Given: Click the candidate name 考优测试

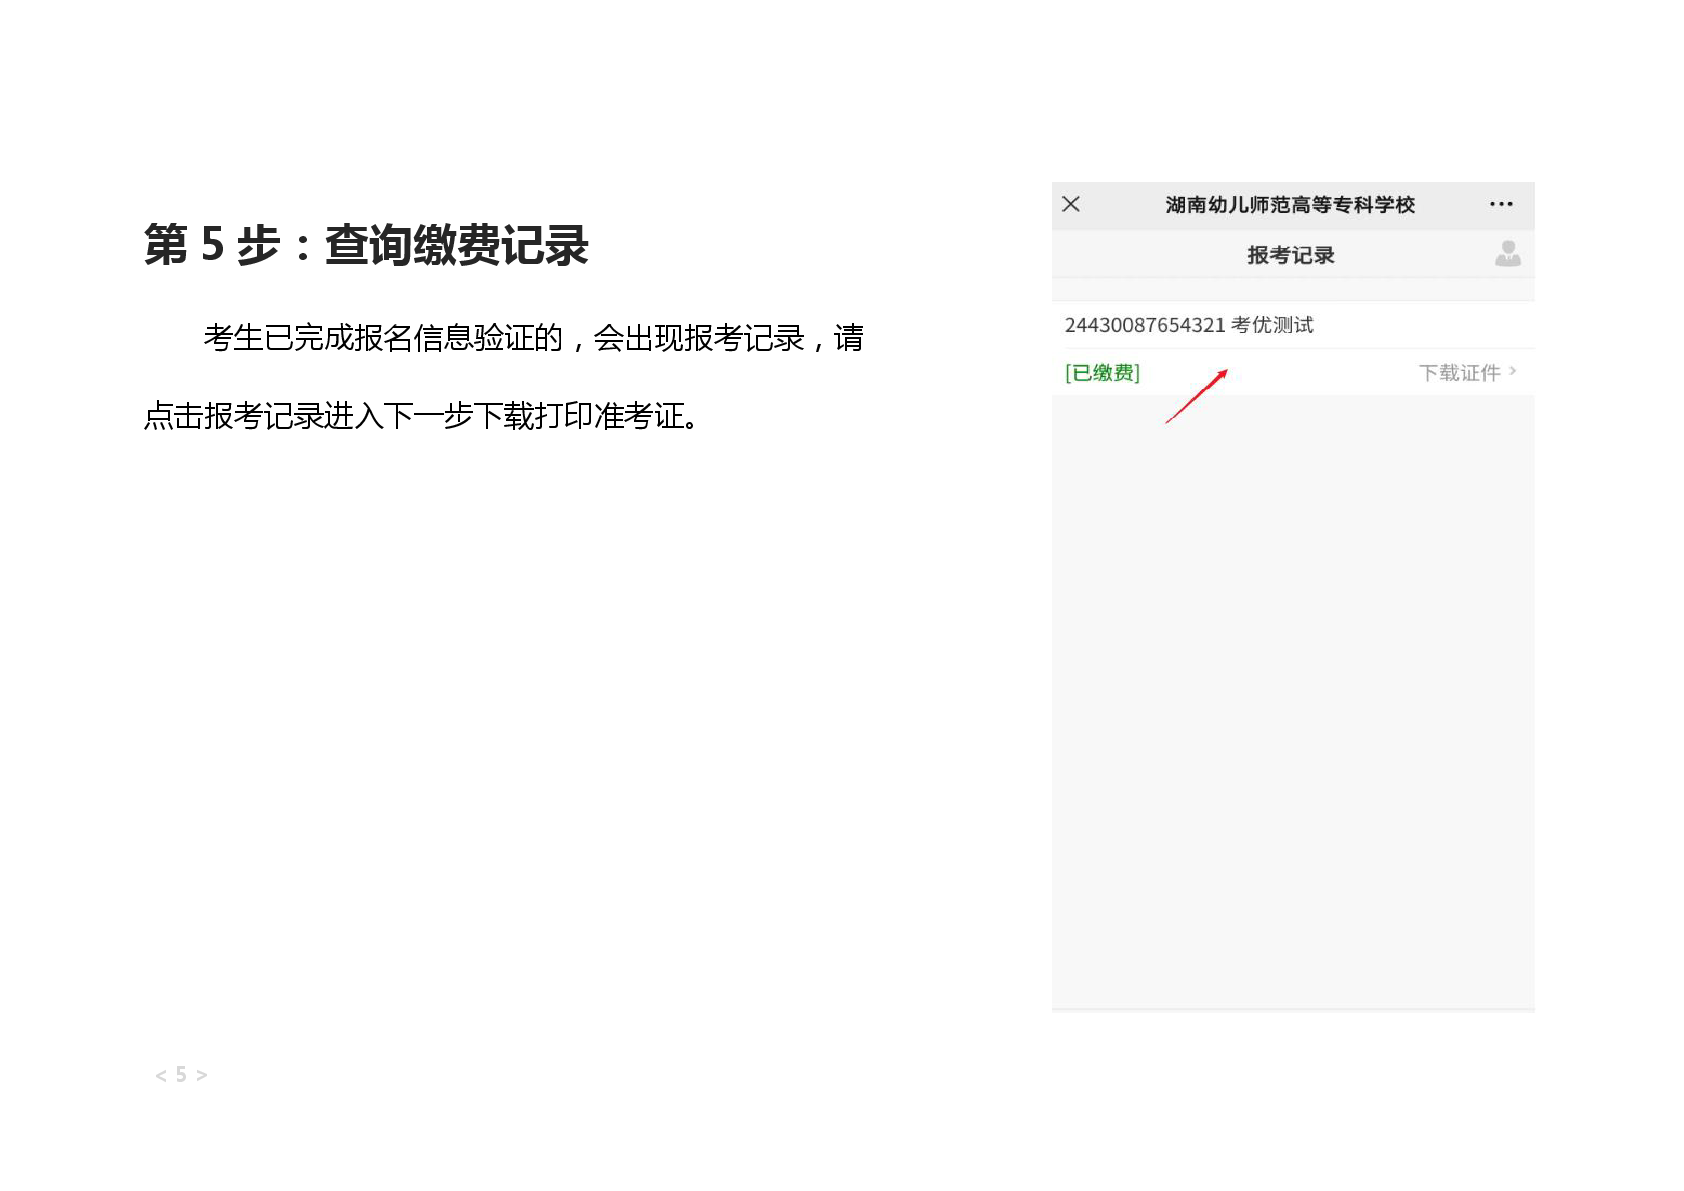Looking at the screenshot, I should 1272,325.
